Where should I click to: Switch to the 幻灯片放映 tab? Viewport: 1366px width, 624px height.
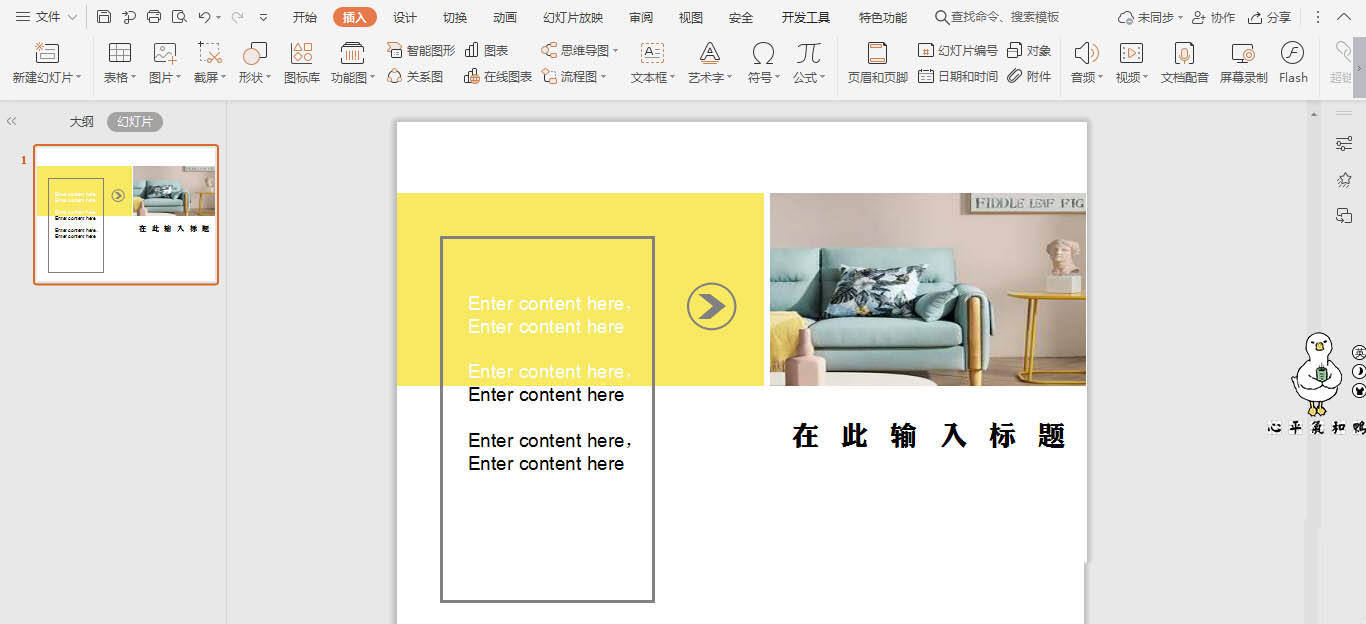click(x=573, y=17)
